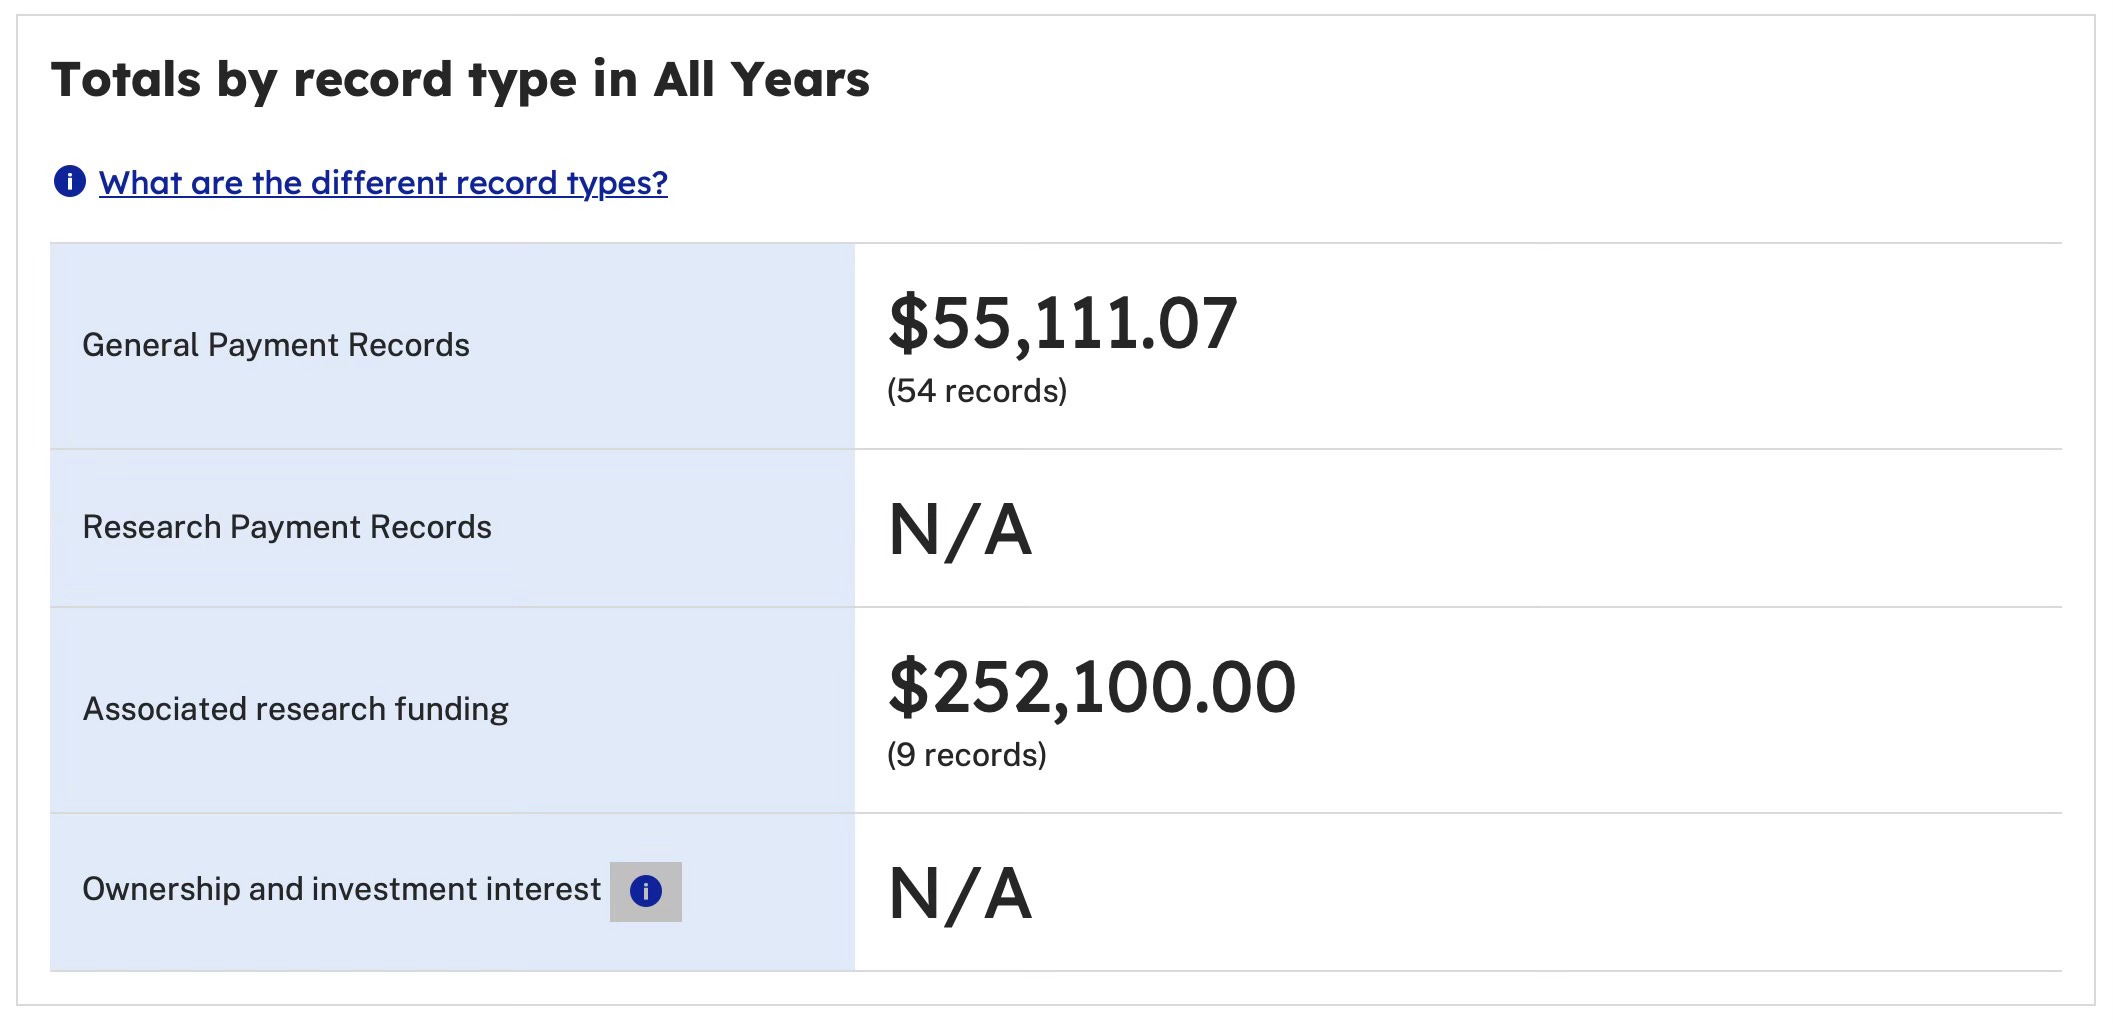Select the Associated research funding label

(x=296, y=709)
